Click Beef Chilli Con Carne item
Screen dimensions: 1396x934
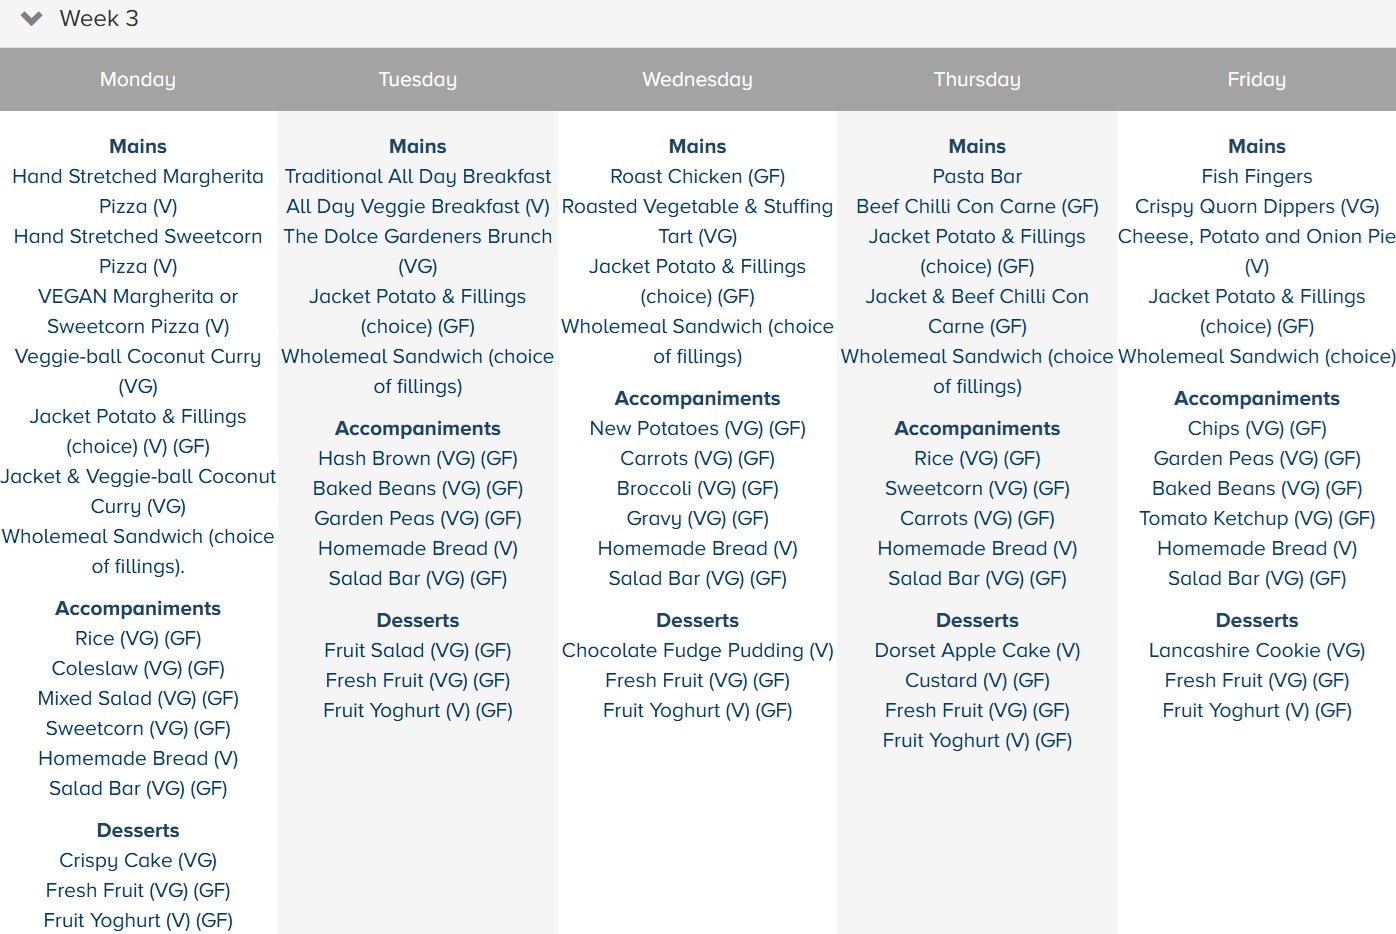pos(977,207)
